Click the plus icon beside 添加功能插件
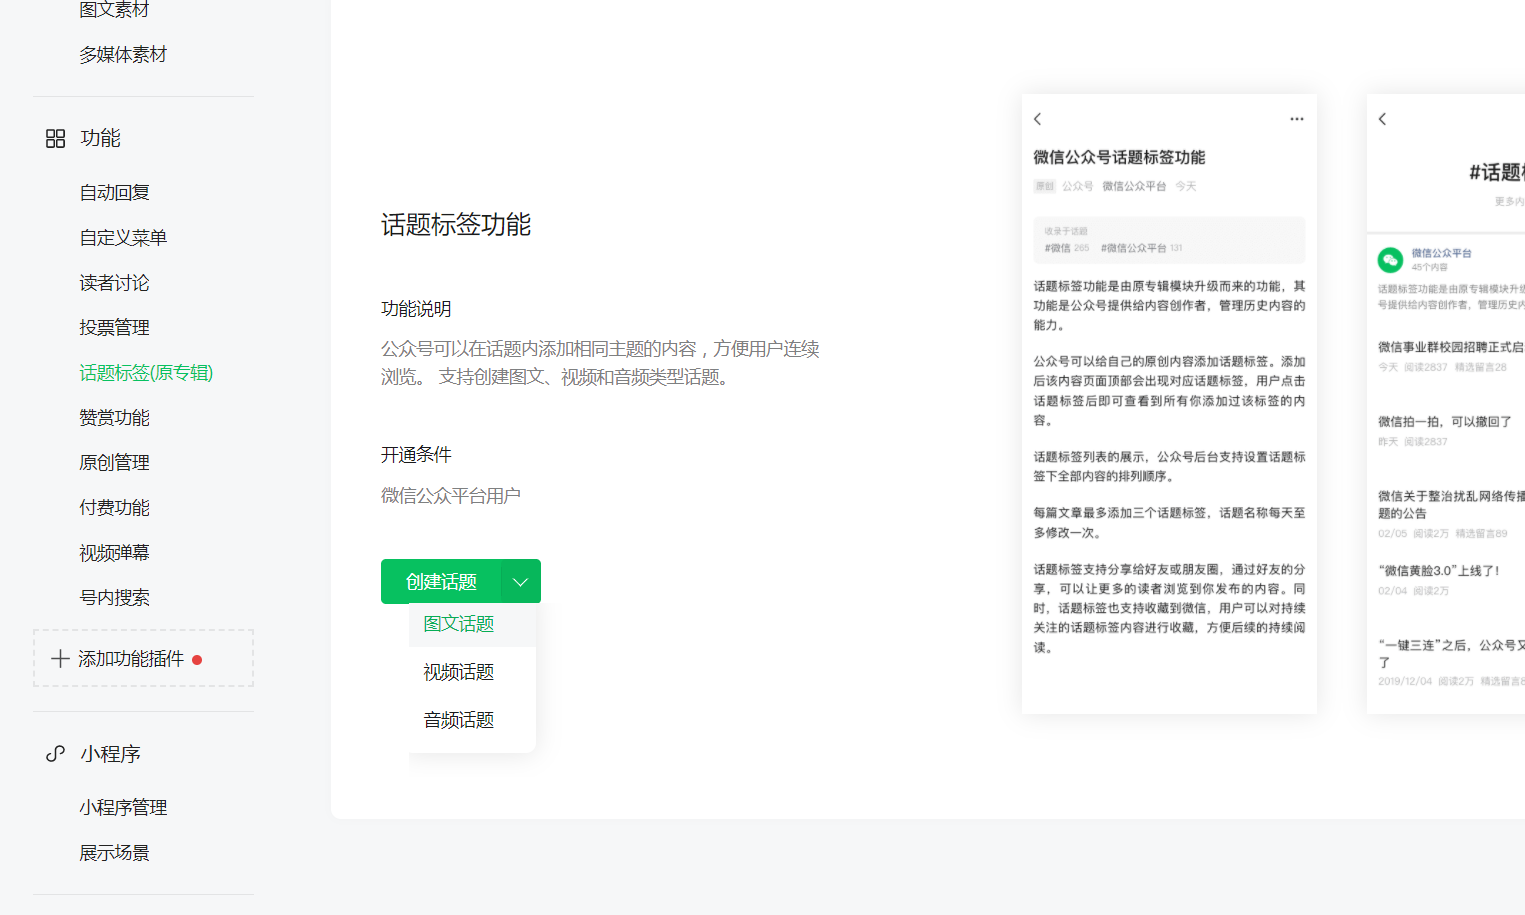 pyautogui.click(x=60, y=659)
